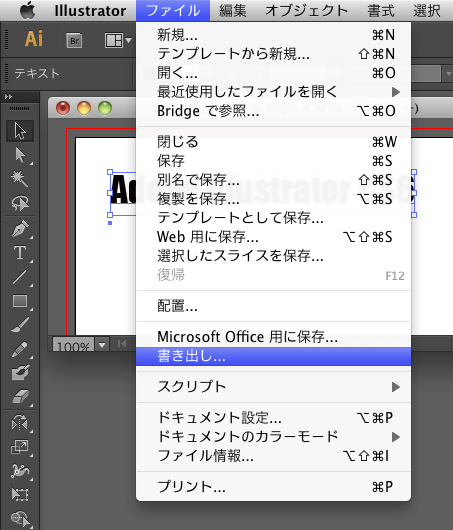This screenshot has height=530, width=453.
Task: Click the red close button of document window
Action: (x=63, y=108)
